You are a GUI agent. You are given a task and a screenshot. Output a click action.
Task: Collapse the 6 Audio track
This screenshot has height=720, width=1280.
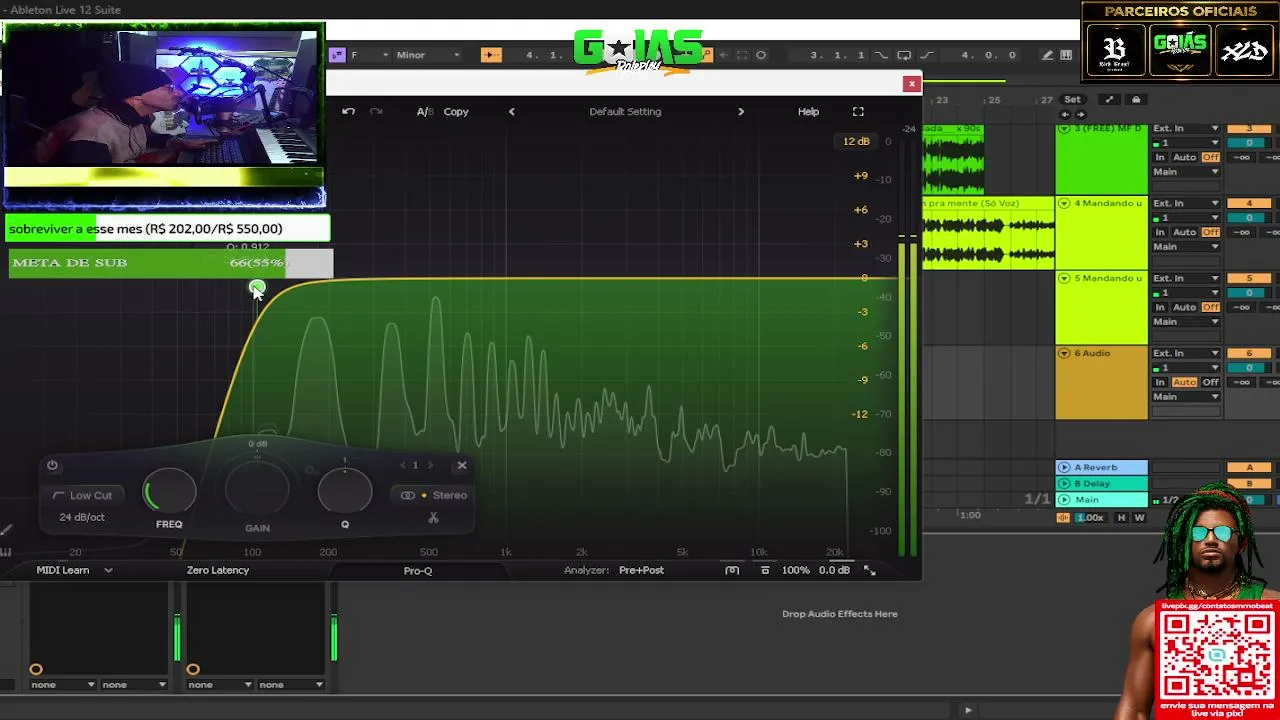point(1064,353)
